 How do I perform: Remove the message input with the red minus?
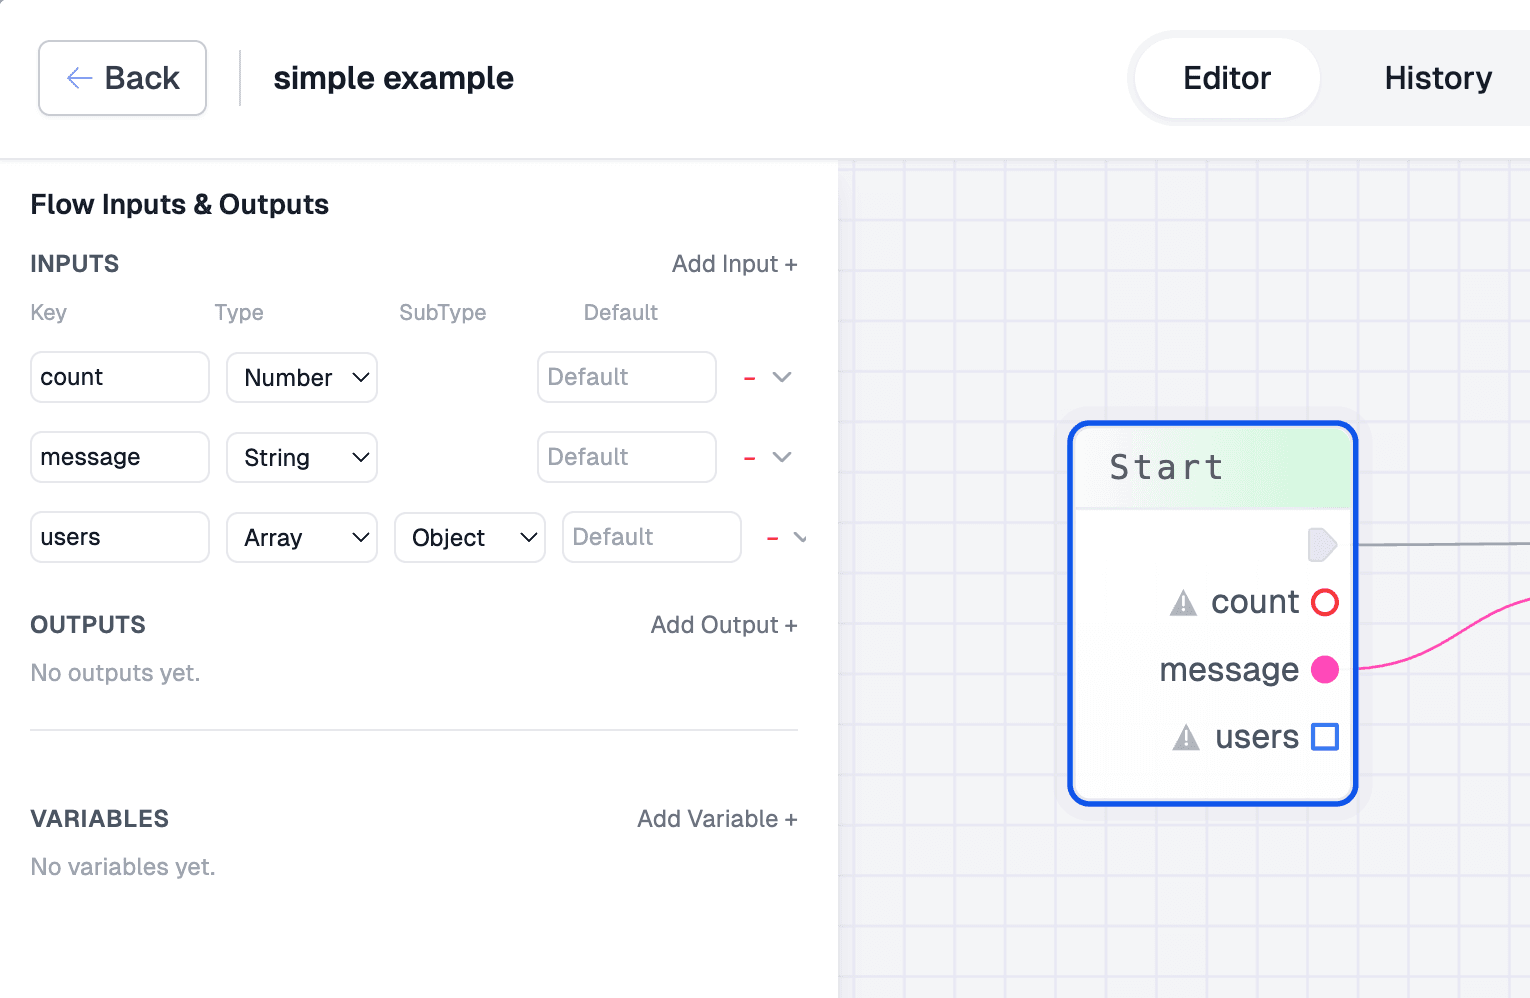pos(748,457)
